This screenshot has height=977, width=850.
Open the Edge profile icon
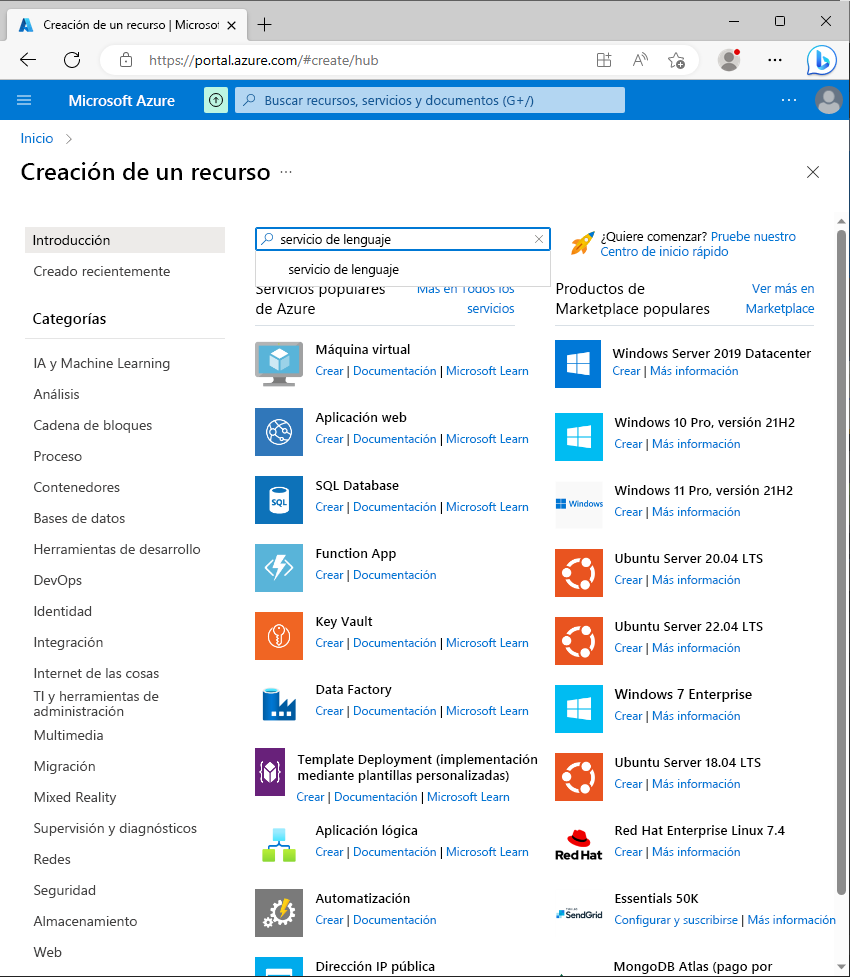[728, 60]
